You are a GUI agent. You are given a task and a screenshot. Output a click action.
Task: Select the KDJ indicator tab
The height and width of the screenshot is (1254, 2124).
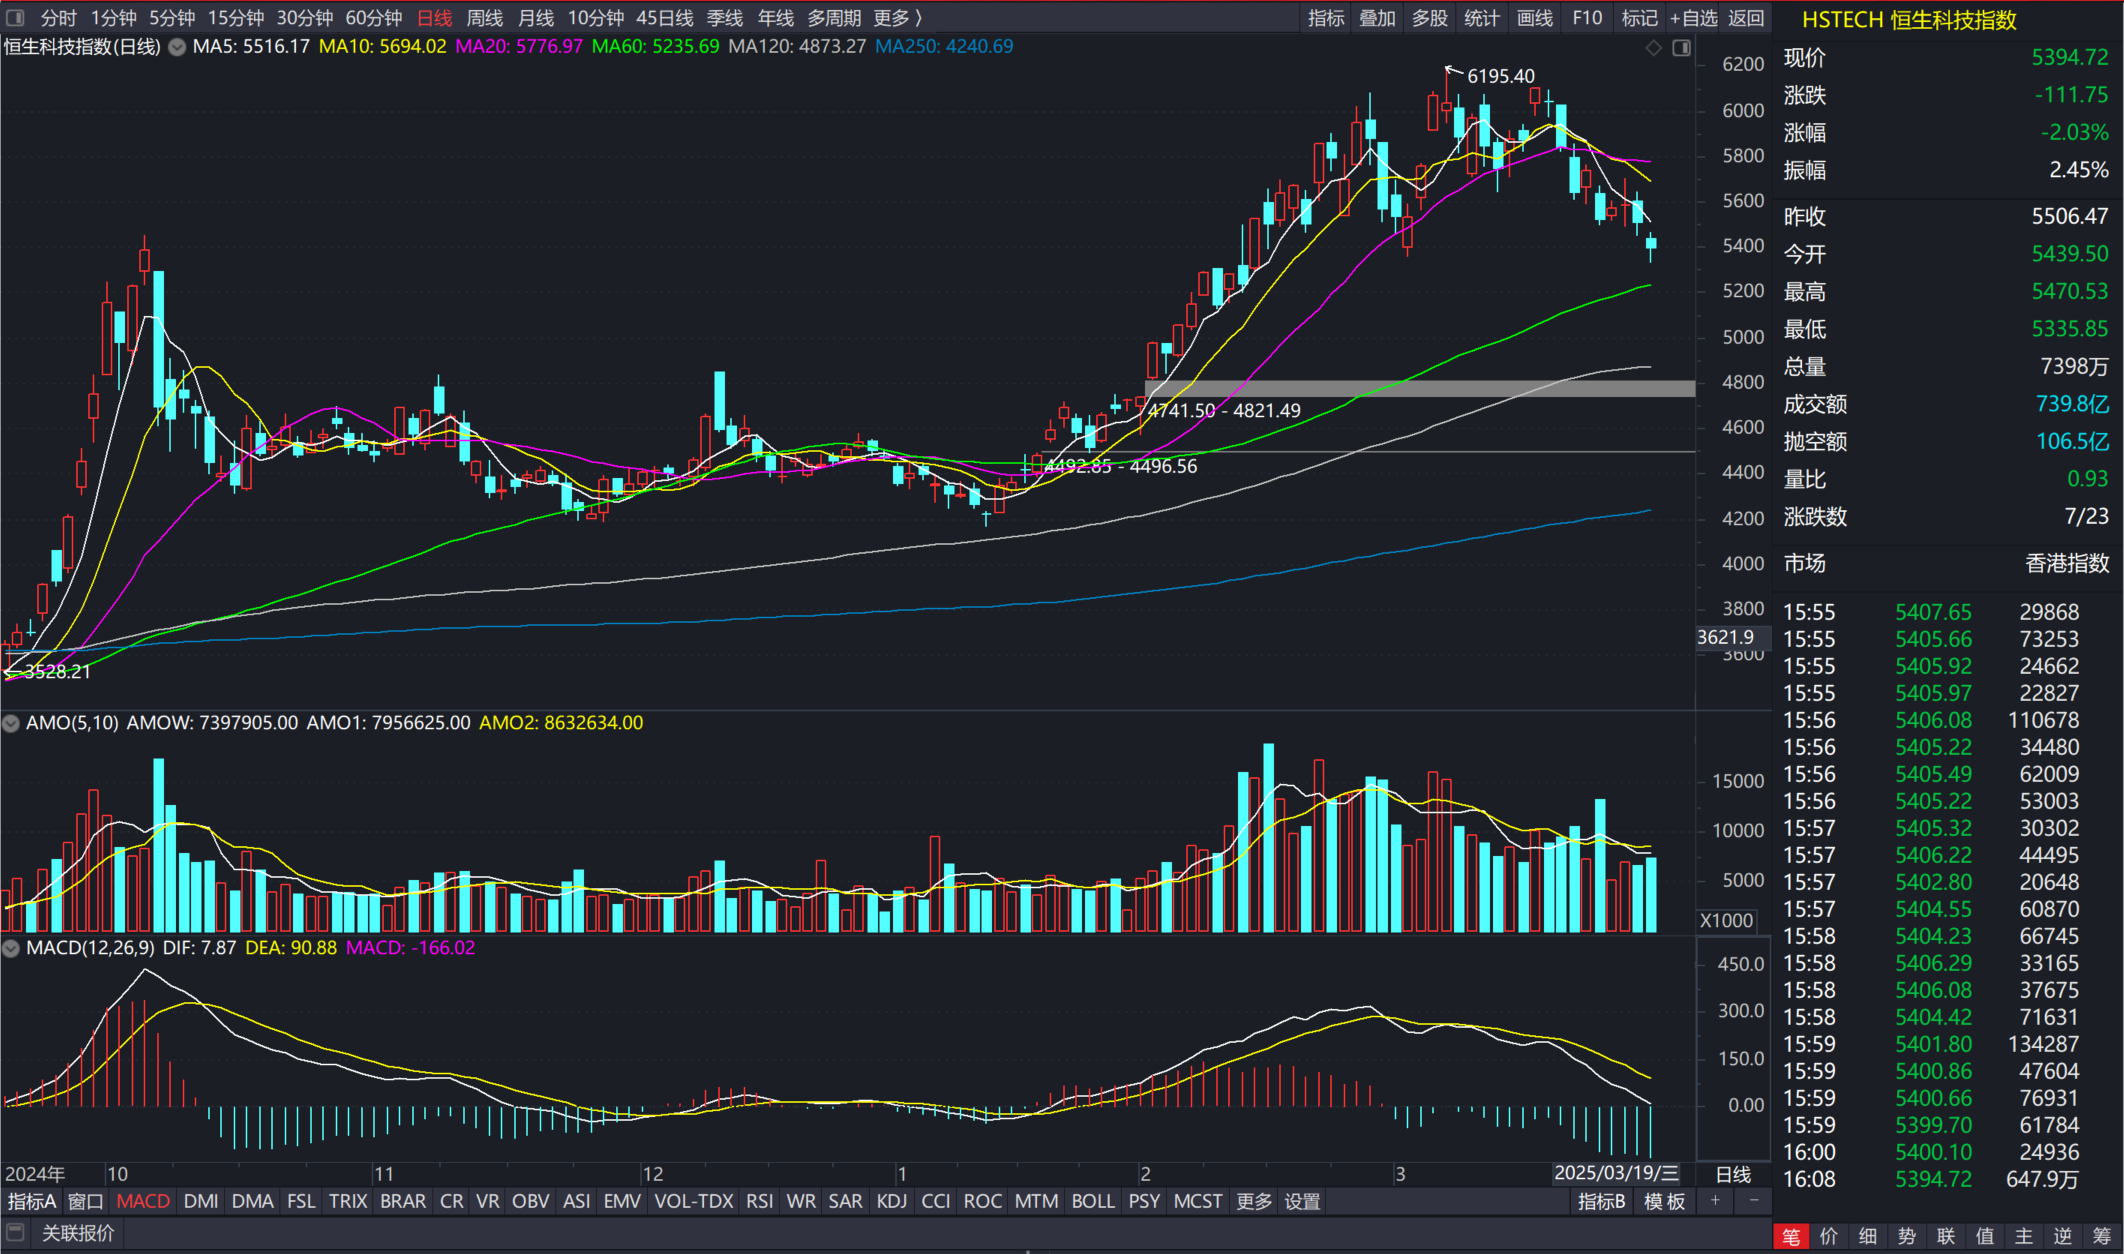[x=891, y=1201]
